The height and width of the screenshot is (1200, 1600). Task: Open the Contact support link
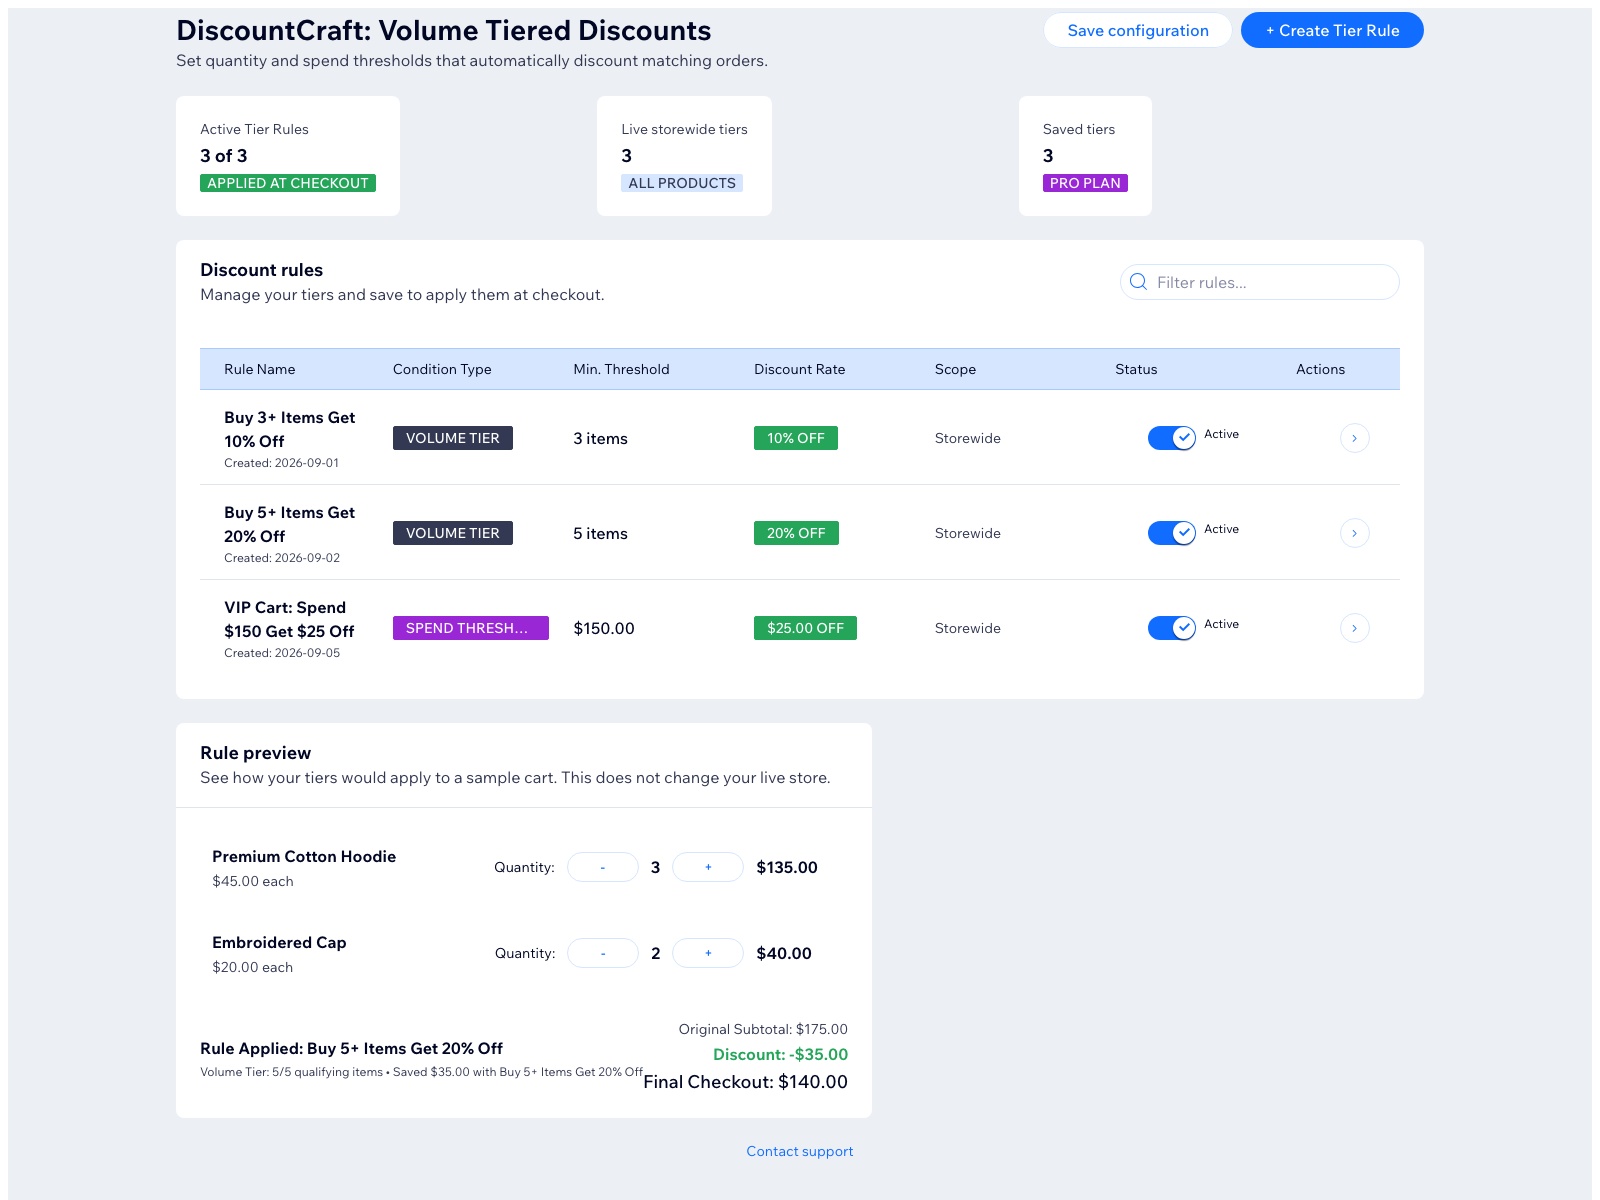[800, 1151]
